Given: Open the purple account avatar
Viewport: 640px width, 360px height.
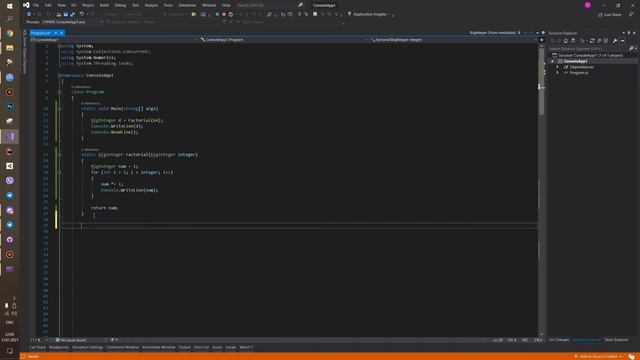Looking at the screenshot, I should (588, 5).
